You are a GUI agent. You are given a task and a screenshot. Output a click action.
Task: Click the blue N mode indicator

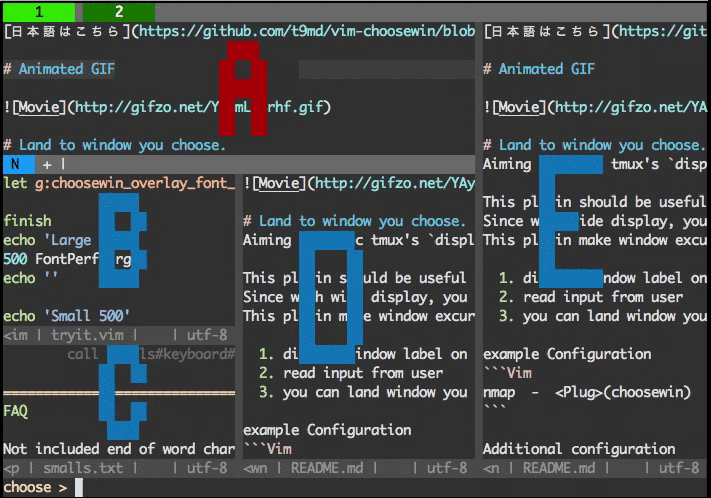click(19, 164)
